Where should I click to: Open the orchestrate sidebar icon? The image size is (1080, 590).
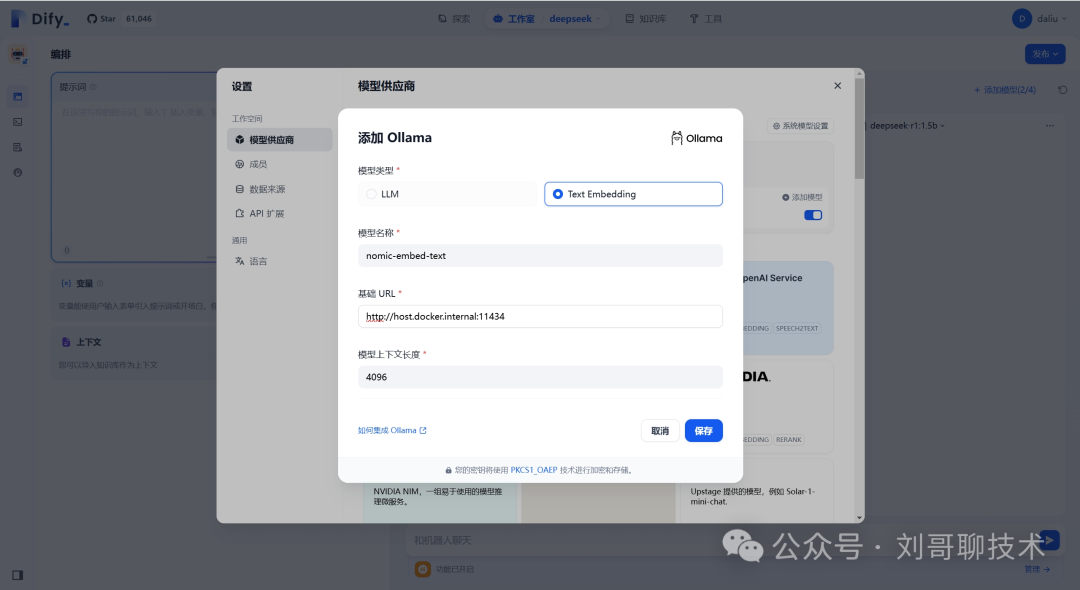click(x=18, y=97)
